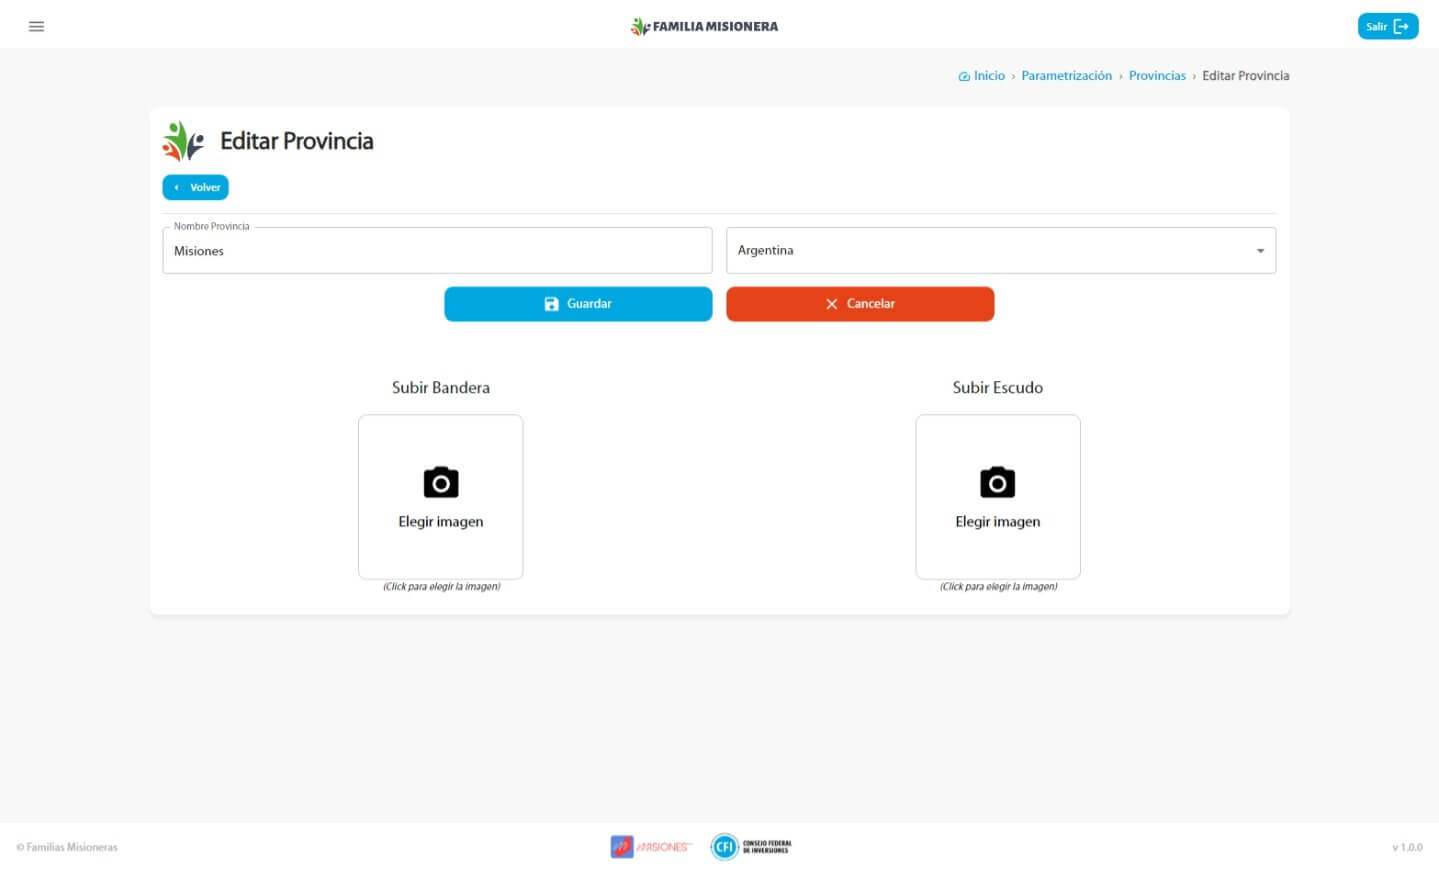Click the Familia Misionera header logo

(x=704, y=26)
